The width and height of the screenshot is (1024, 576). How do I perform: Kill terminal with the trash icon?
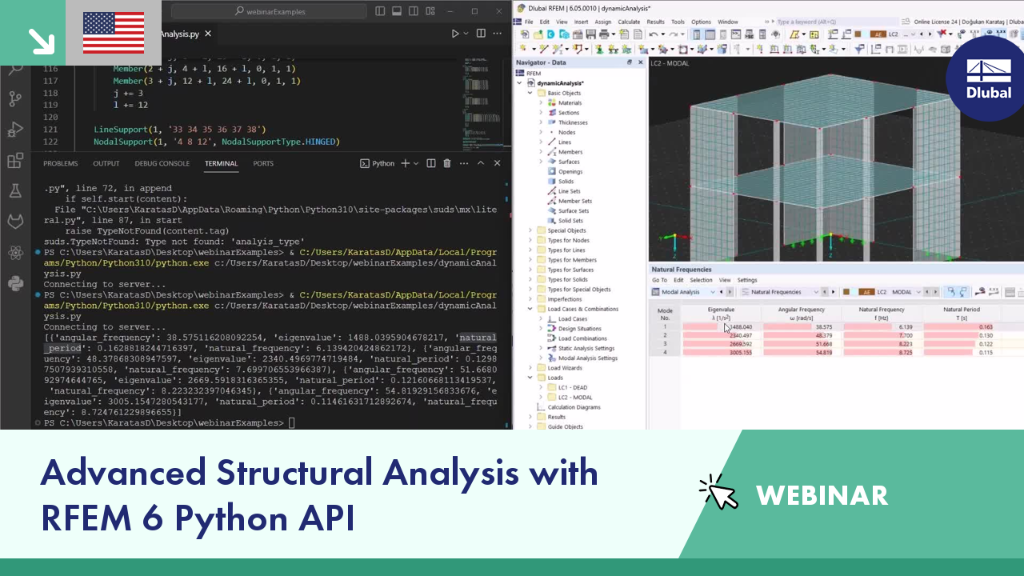coord(447,163)
